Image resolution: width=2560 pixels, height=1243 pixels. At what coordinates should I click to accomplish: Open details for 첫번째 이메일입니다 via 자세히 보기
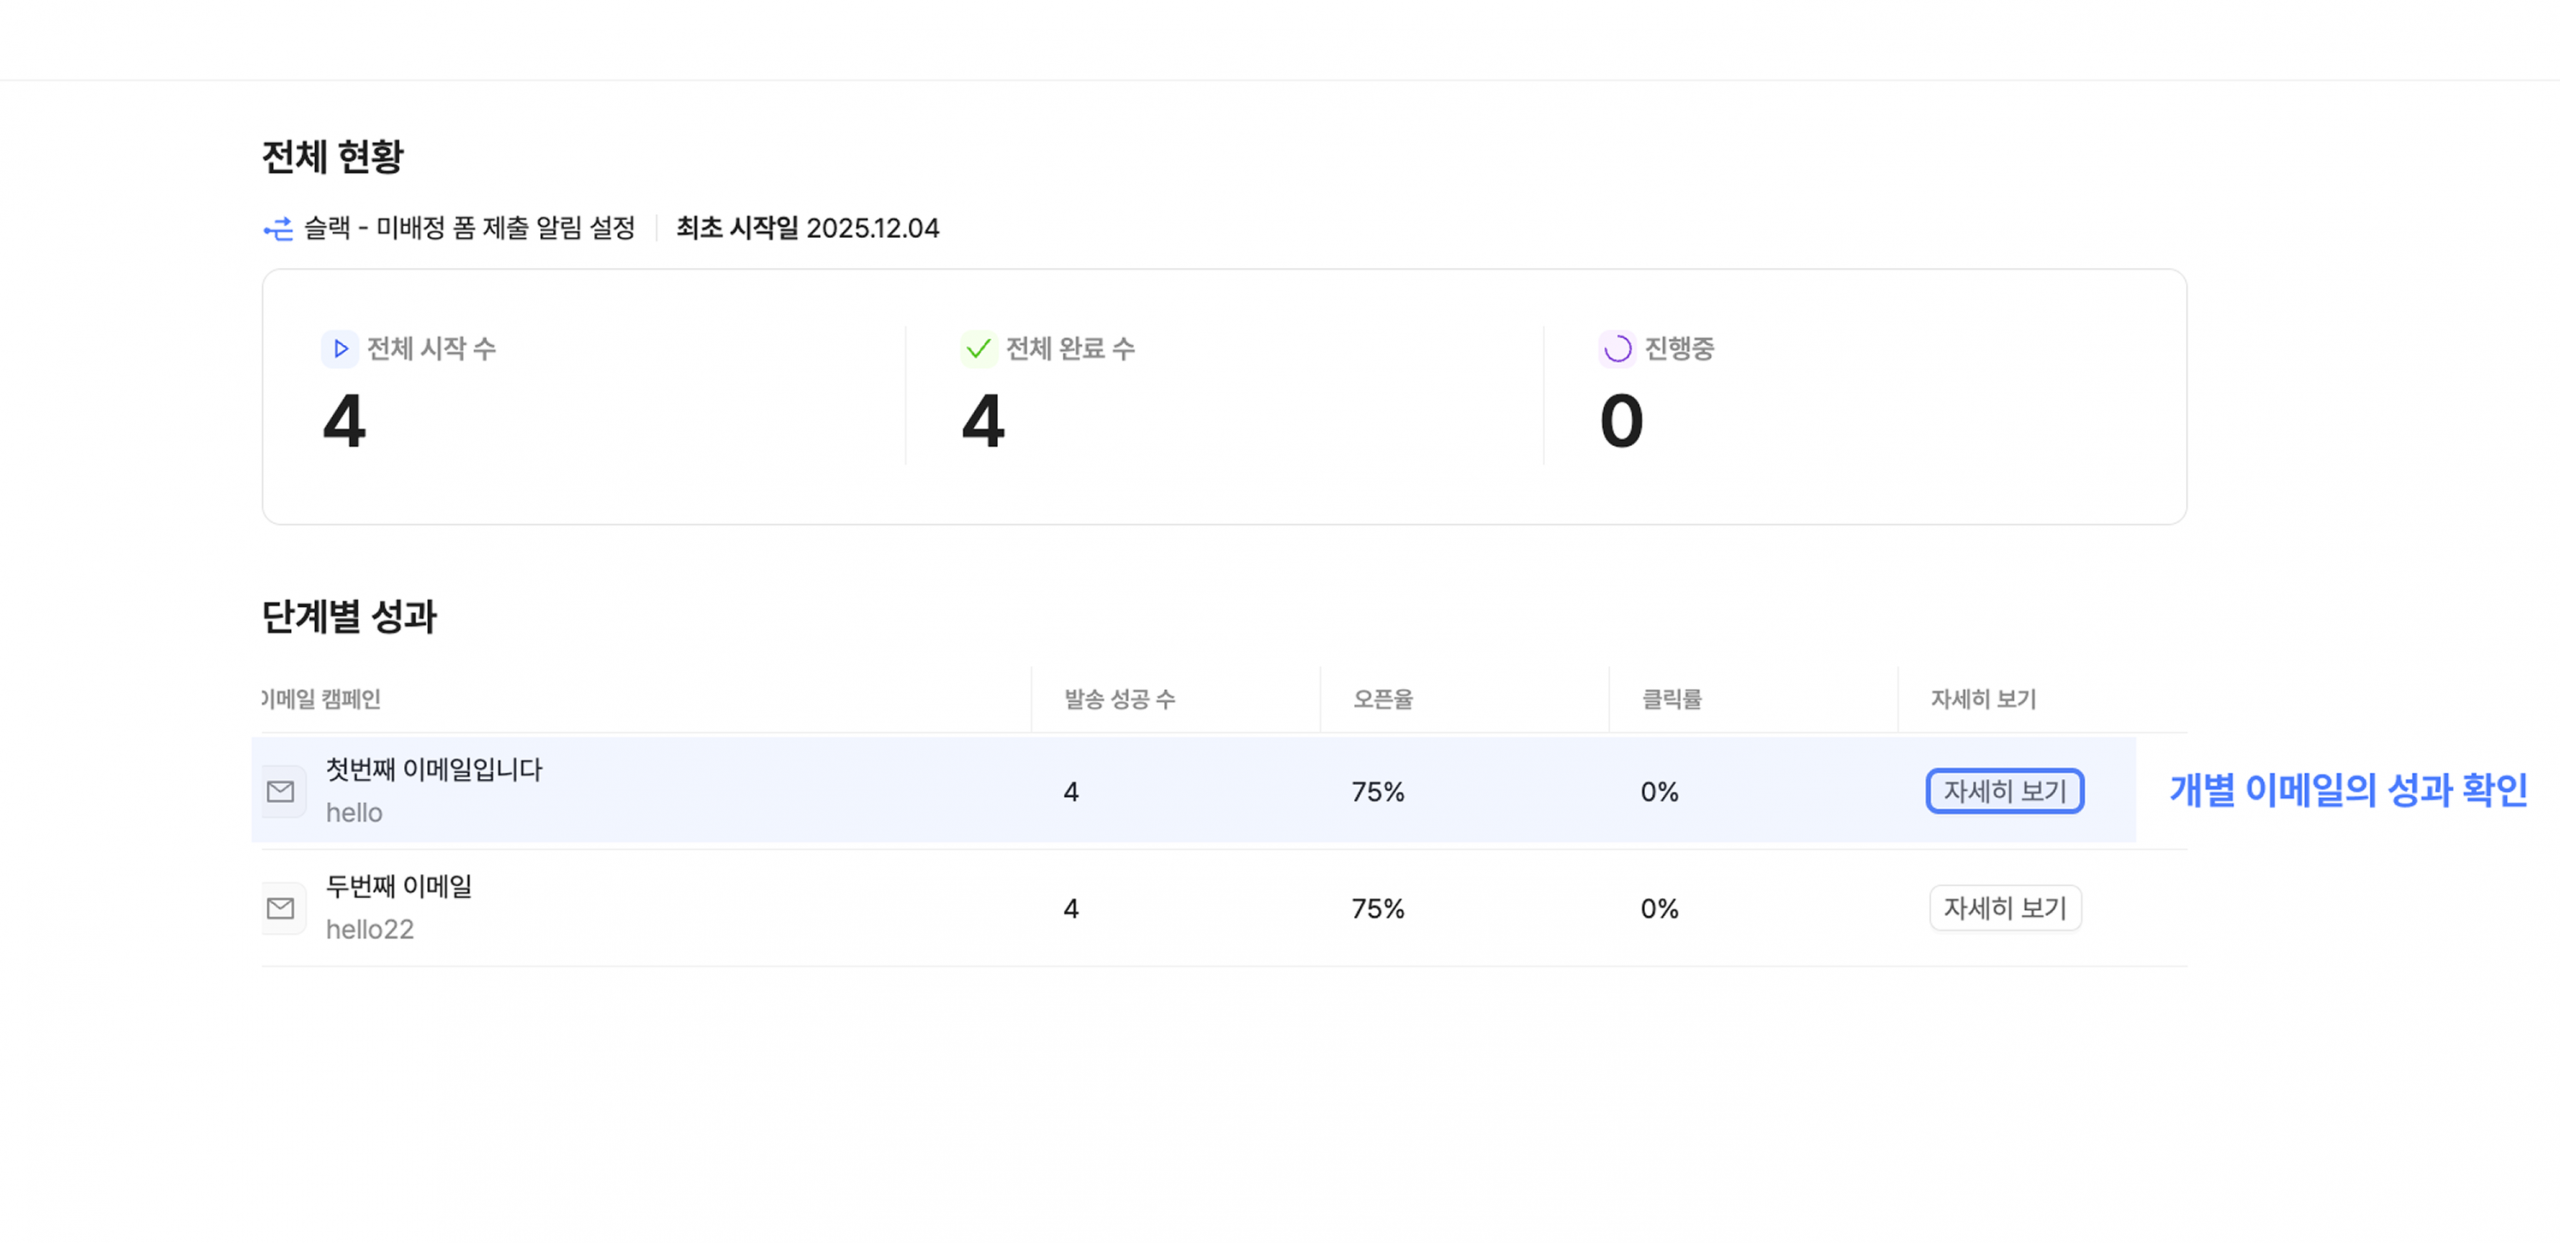click(x=2004, y=791)
